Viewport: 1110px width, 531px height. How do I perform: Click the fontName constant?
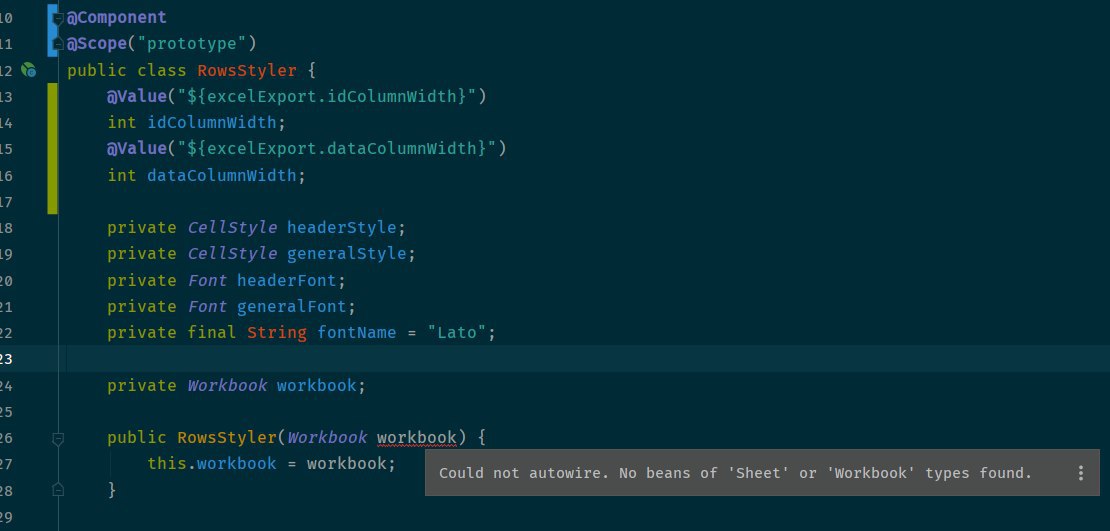pyautogui.click(x=356, y=332)
